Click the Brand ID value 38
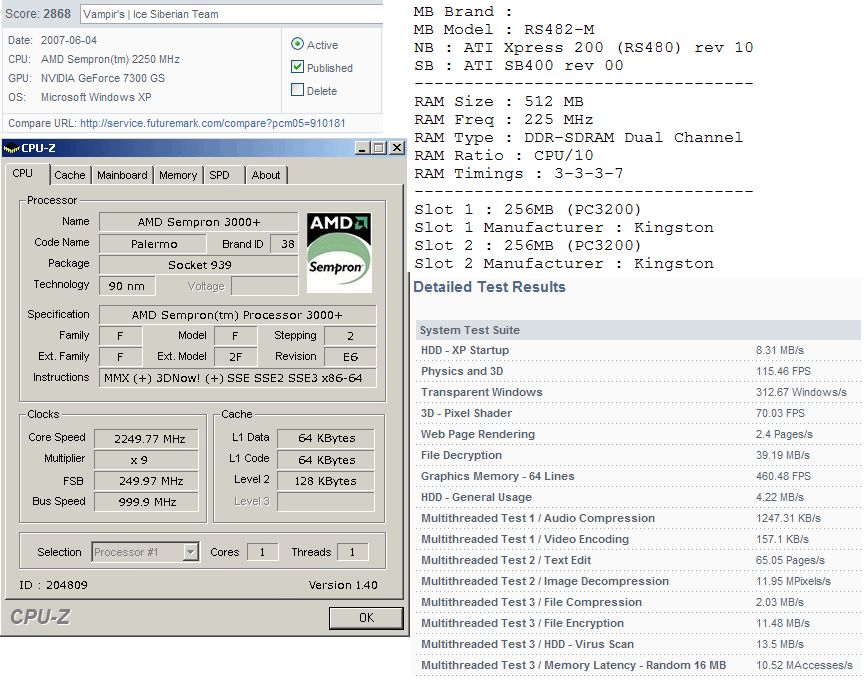Viewport: 864px width, 687px height. [x=284, y=244]
